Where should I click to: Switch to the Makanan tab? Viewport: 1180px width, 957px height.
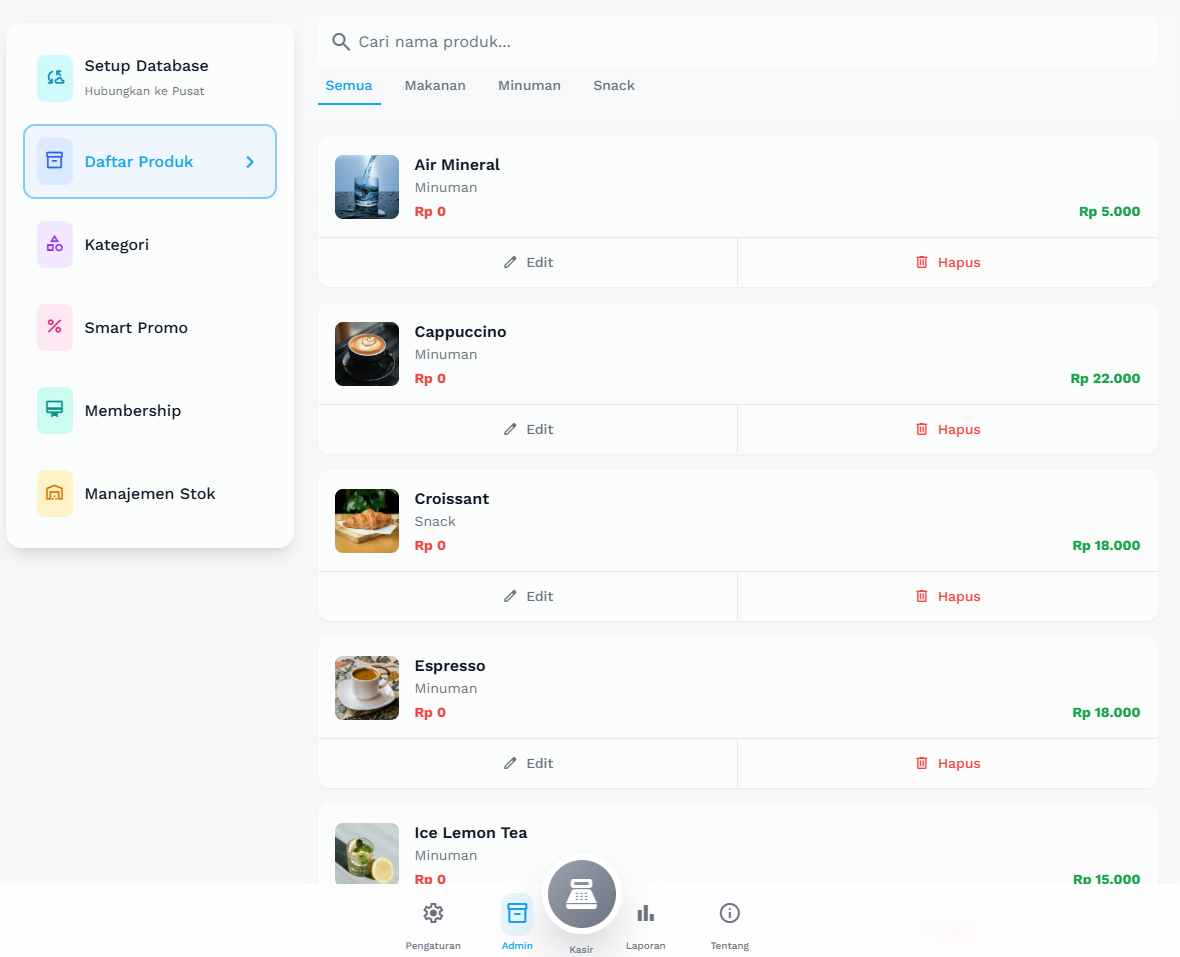pos(435,86)
